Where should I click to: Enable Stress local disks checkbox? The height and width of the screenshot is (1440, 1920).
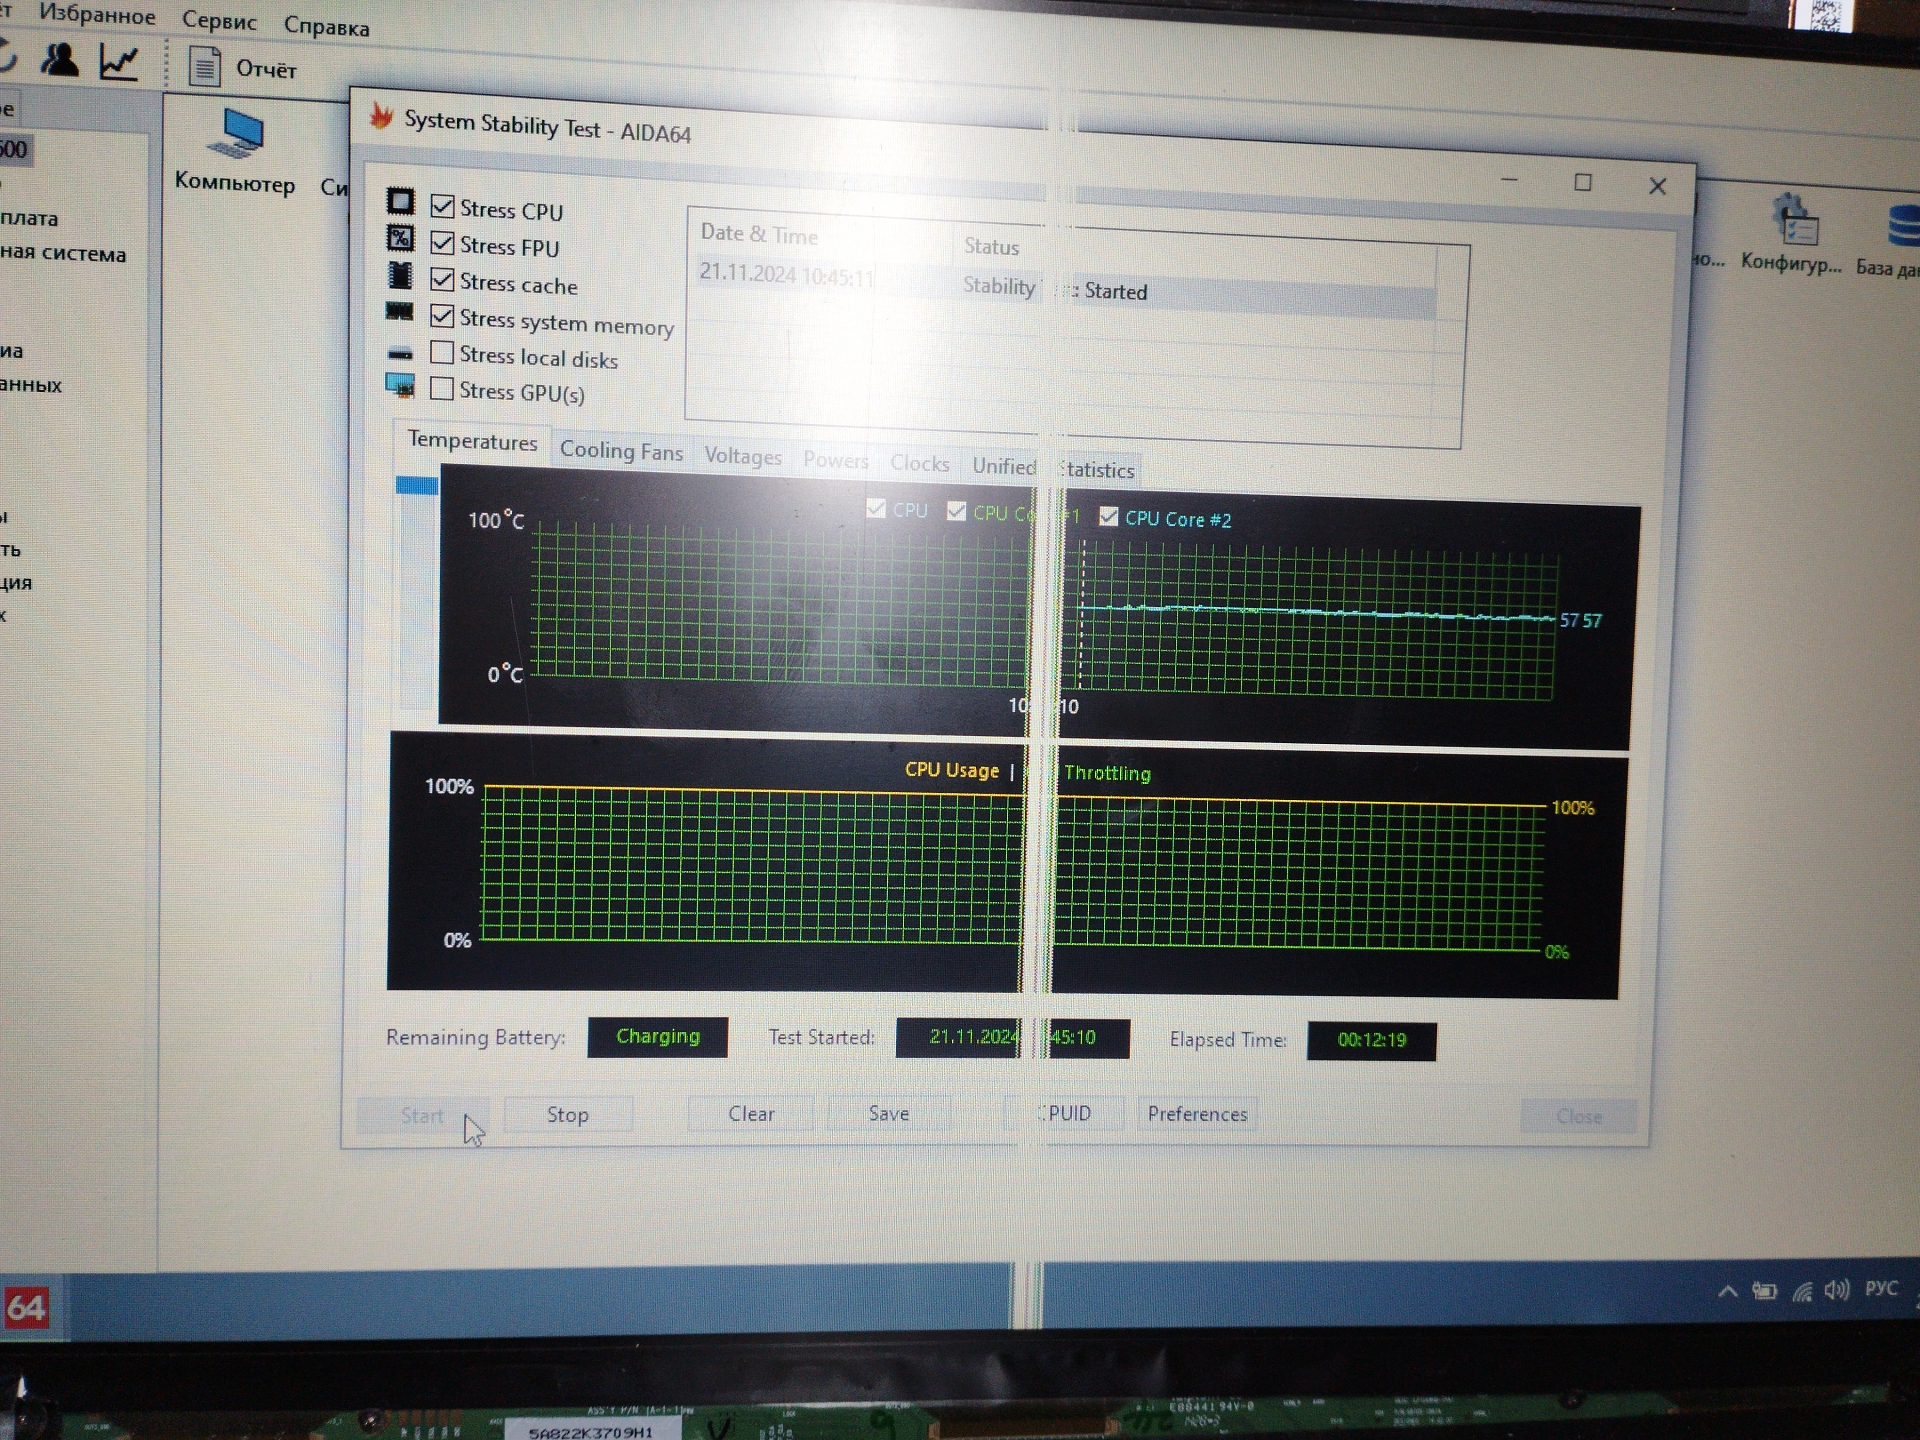(442, 352)
